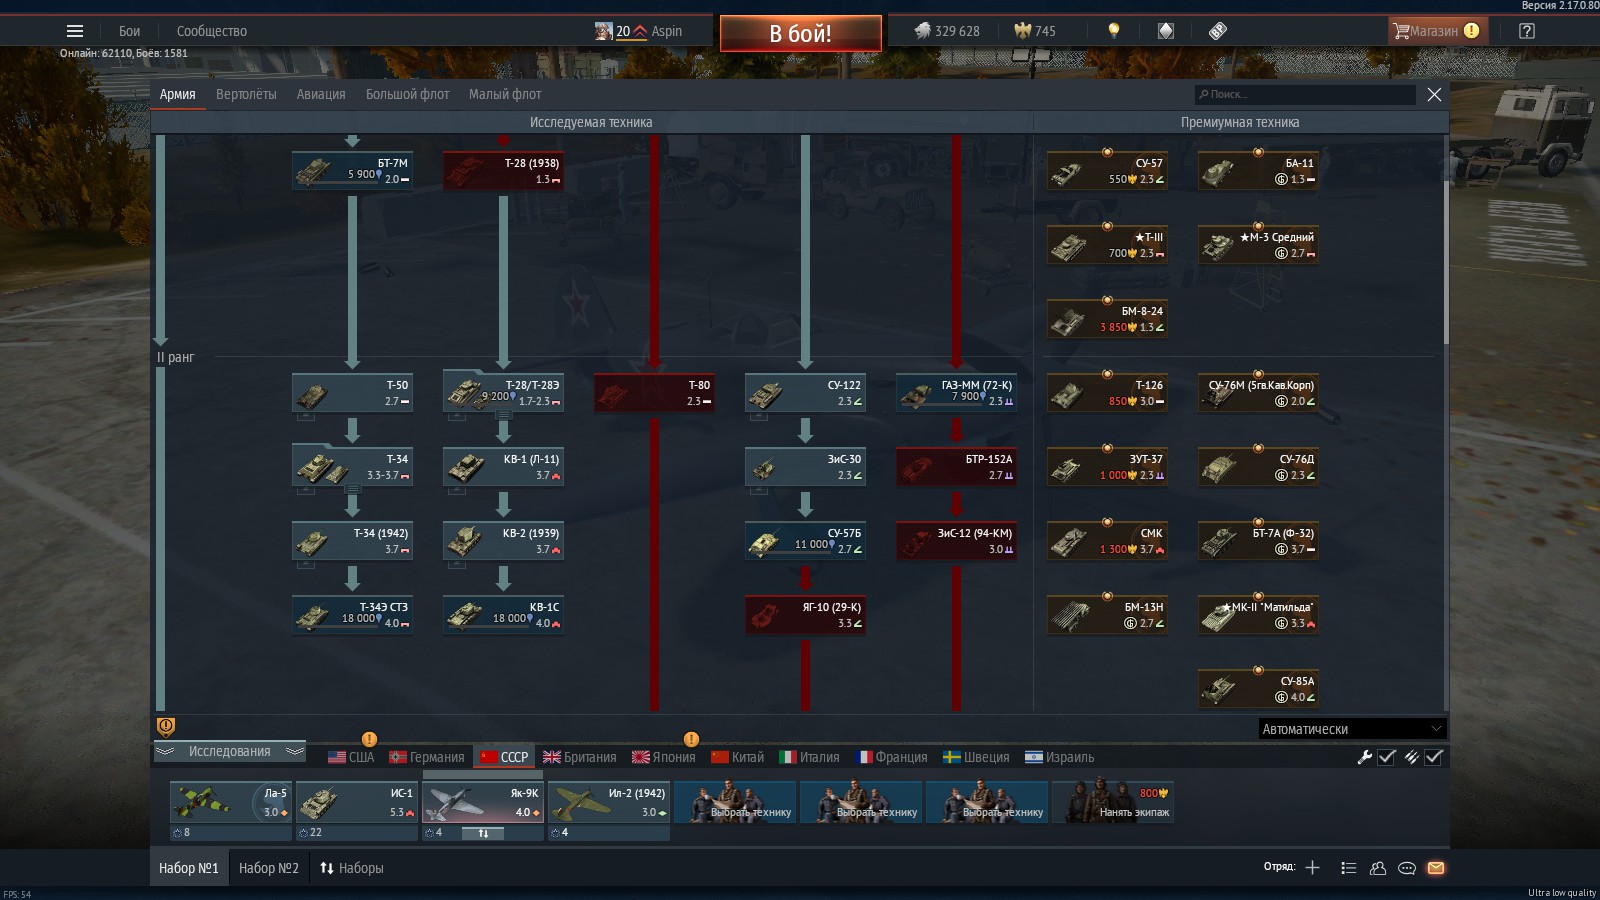
Task: Open the Сообщество menu
Action: [x=212, y=31]
